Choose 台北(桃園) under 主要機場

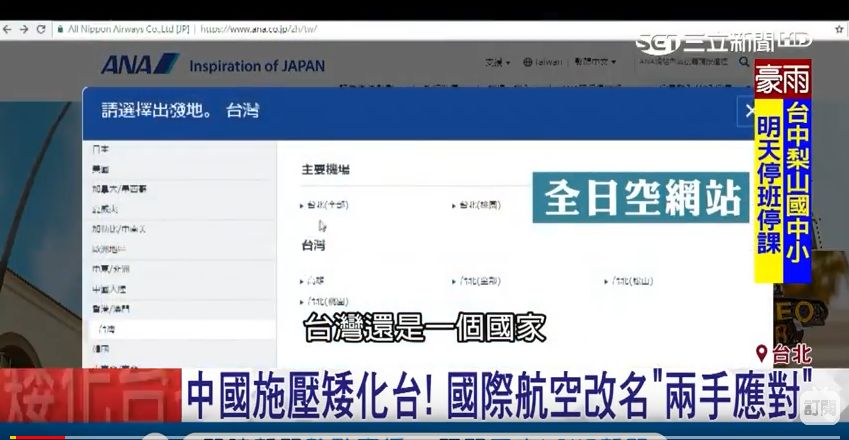point(477,205)
